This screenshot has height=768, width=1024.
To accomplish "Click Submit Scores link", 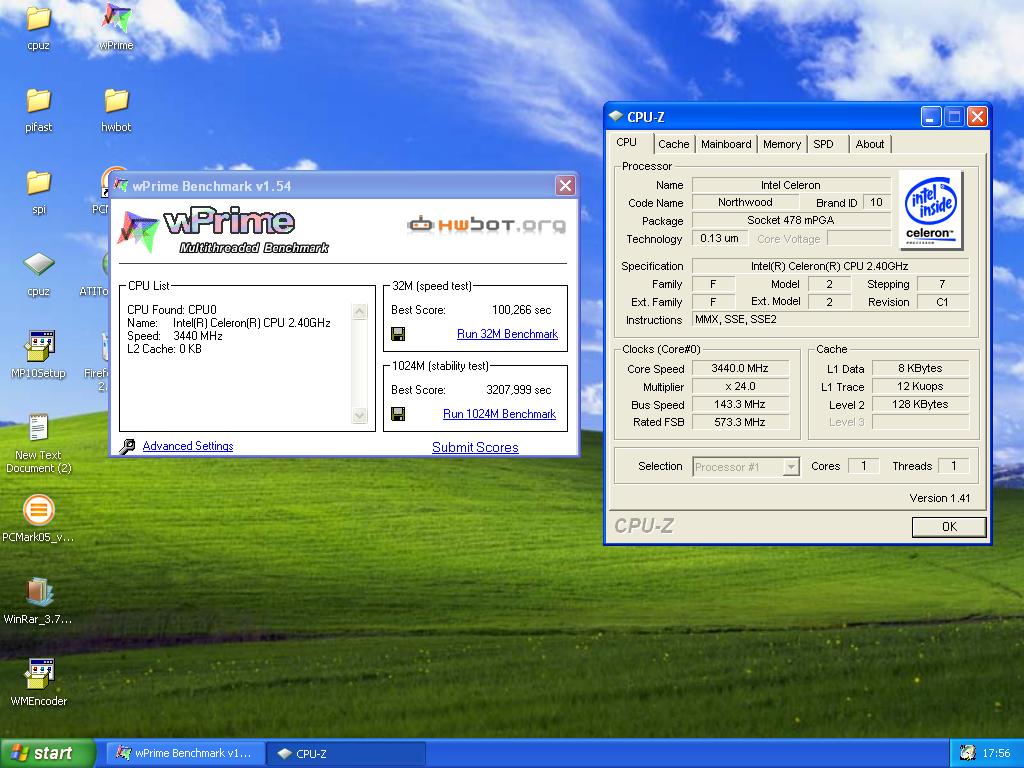I will [x=475, y=447].
